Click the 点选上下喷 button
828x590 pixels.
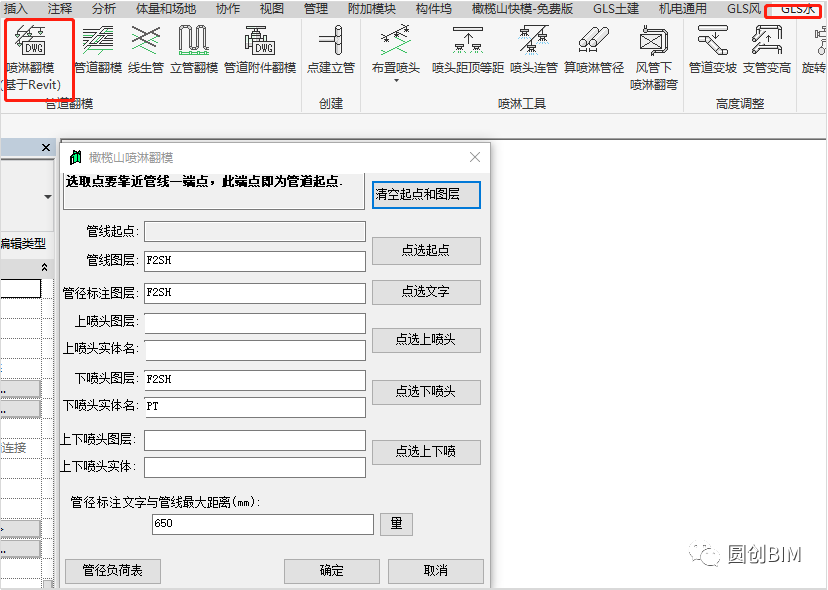pos(426,452)
